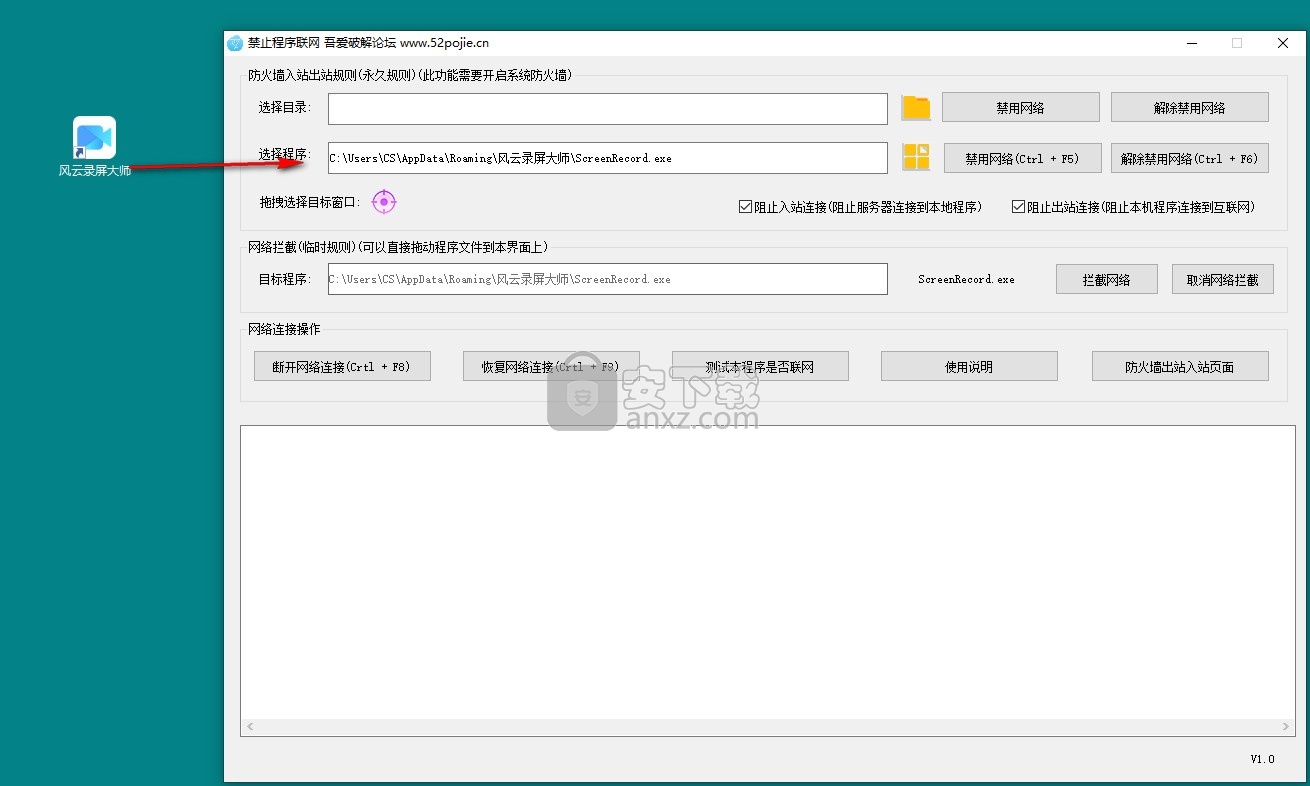This screenshot has width=1310, height=786.
Task: Click the 禁用网络 button for directory
Action: (x=1021, y=108)
